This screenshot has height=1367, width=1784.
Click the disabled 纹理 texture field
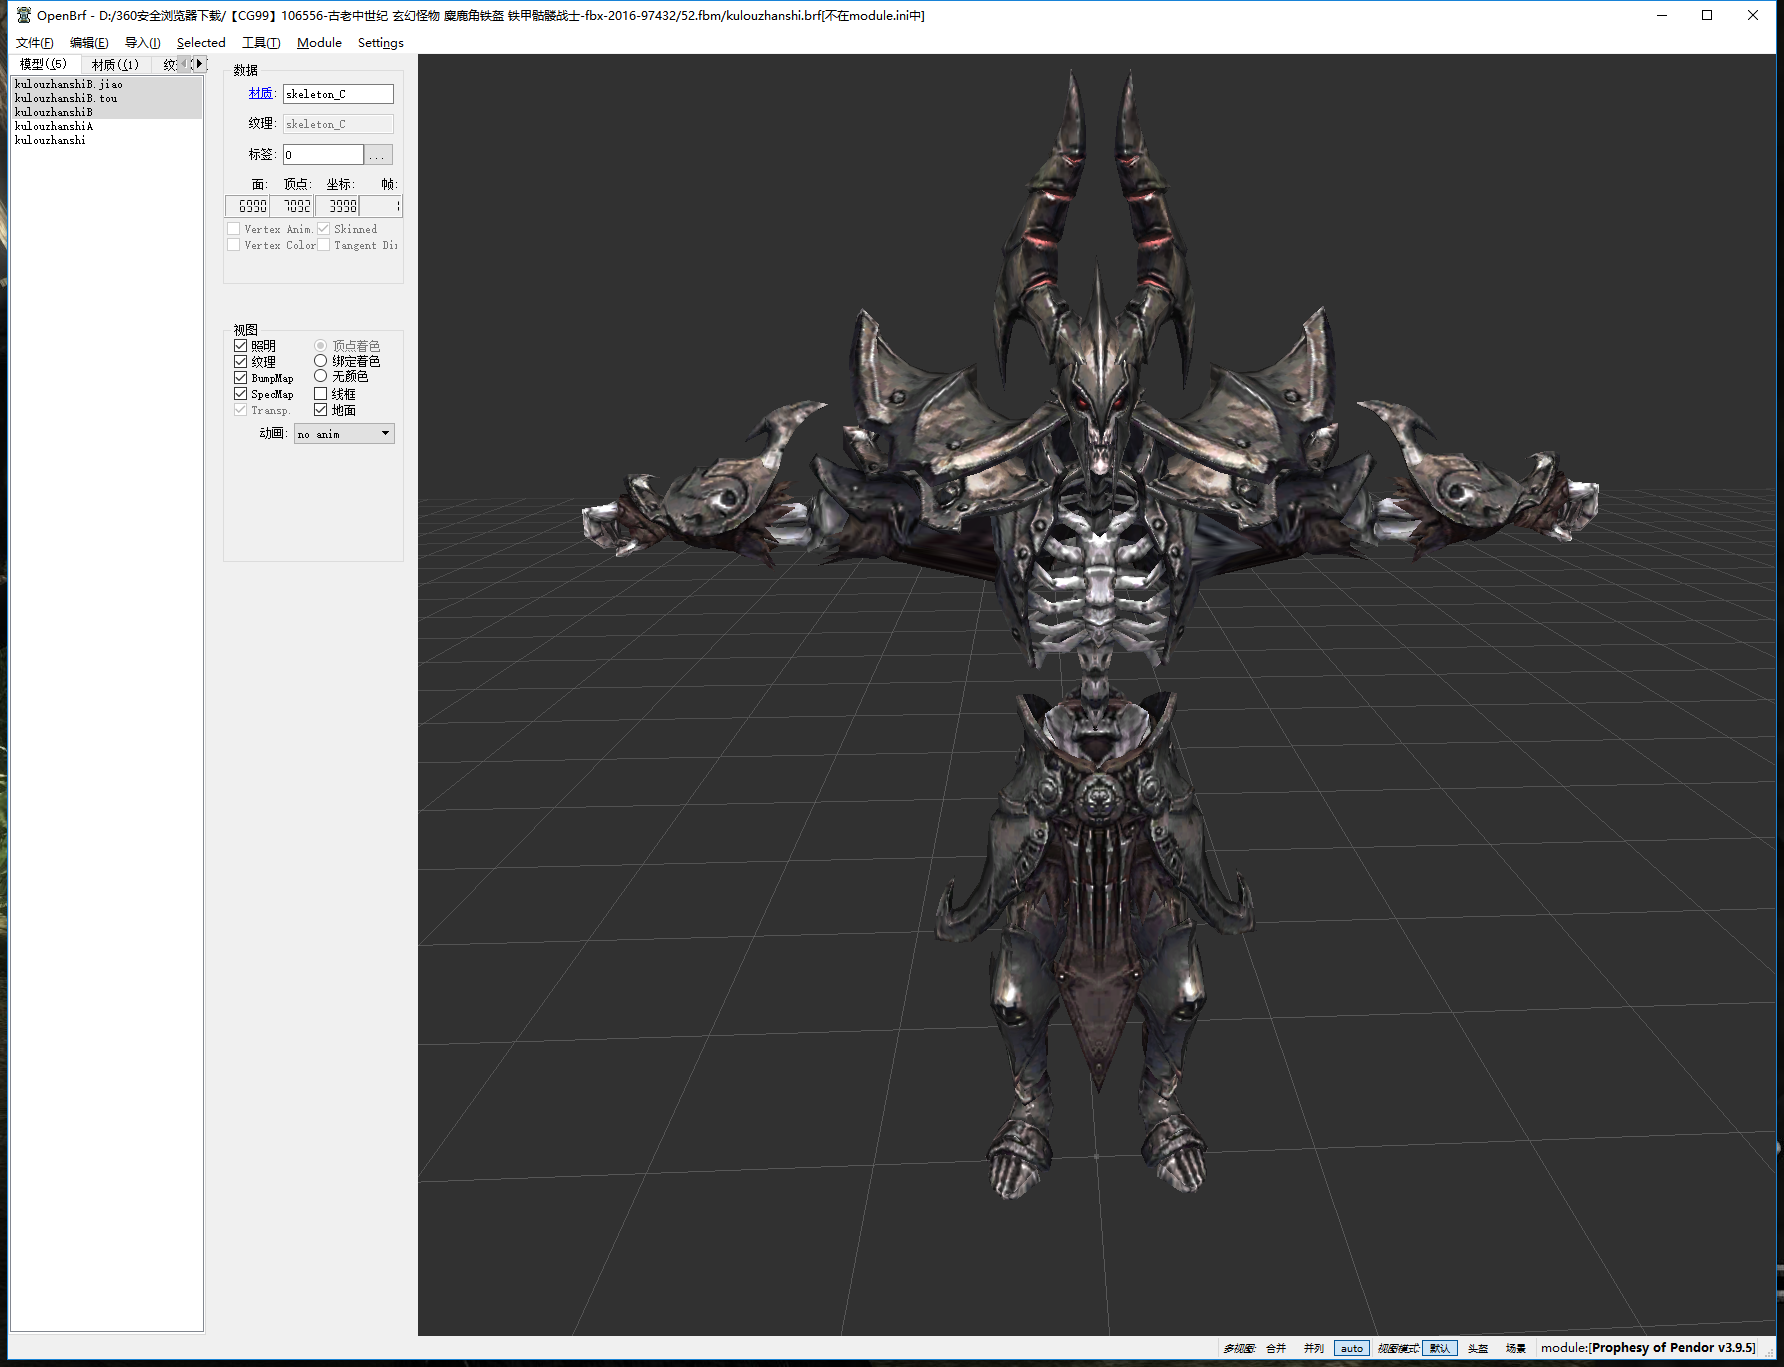[338, 124]
